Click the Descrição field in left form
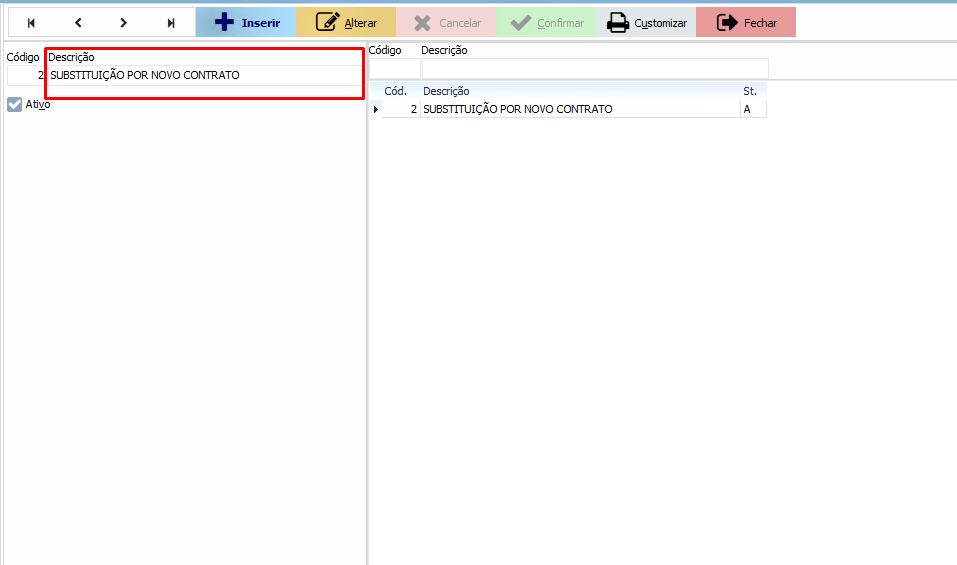The height and width of the screenshot is (565, 957). coord(203,75)
